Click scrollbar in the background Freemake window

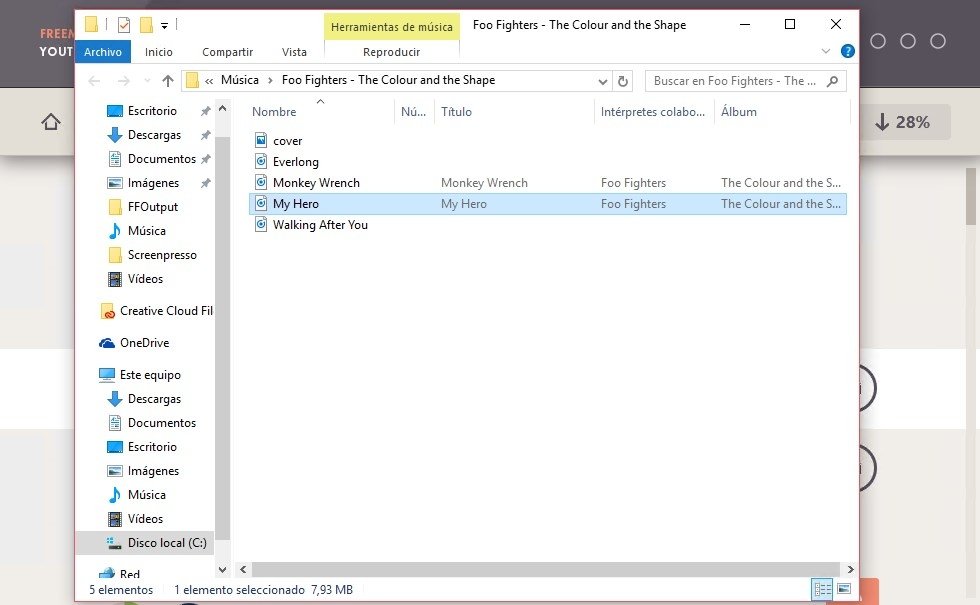coord(971,196)
